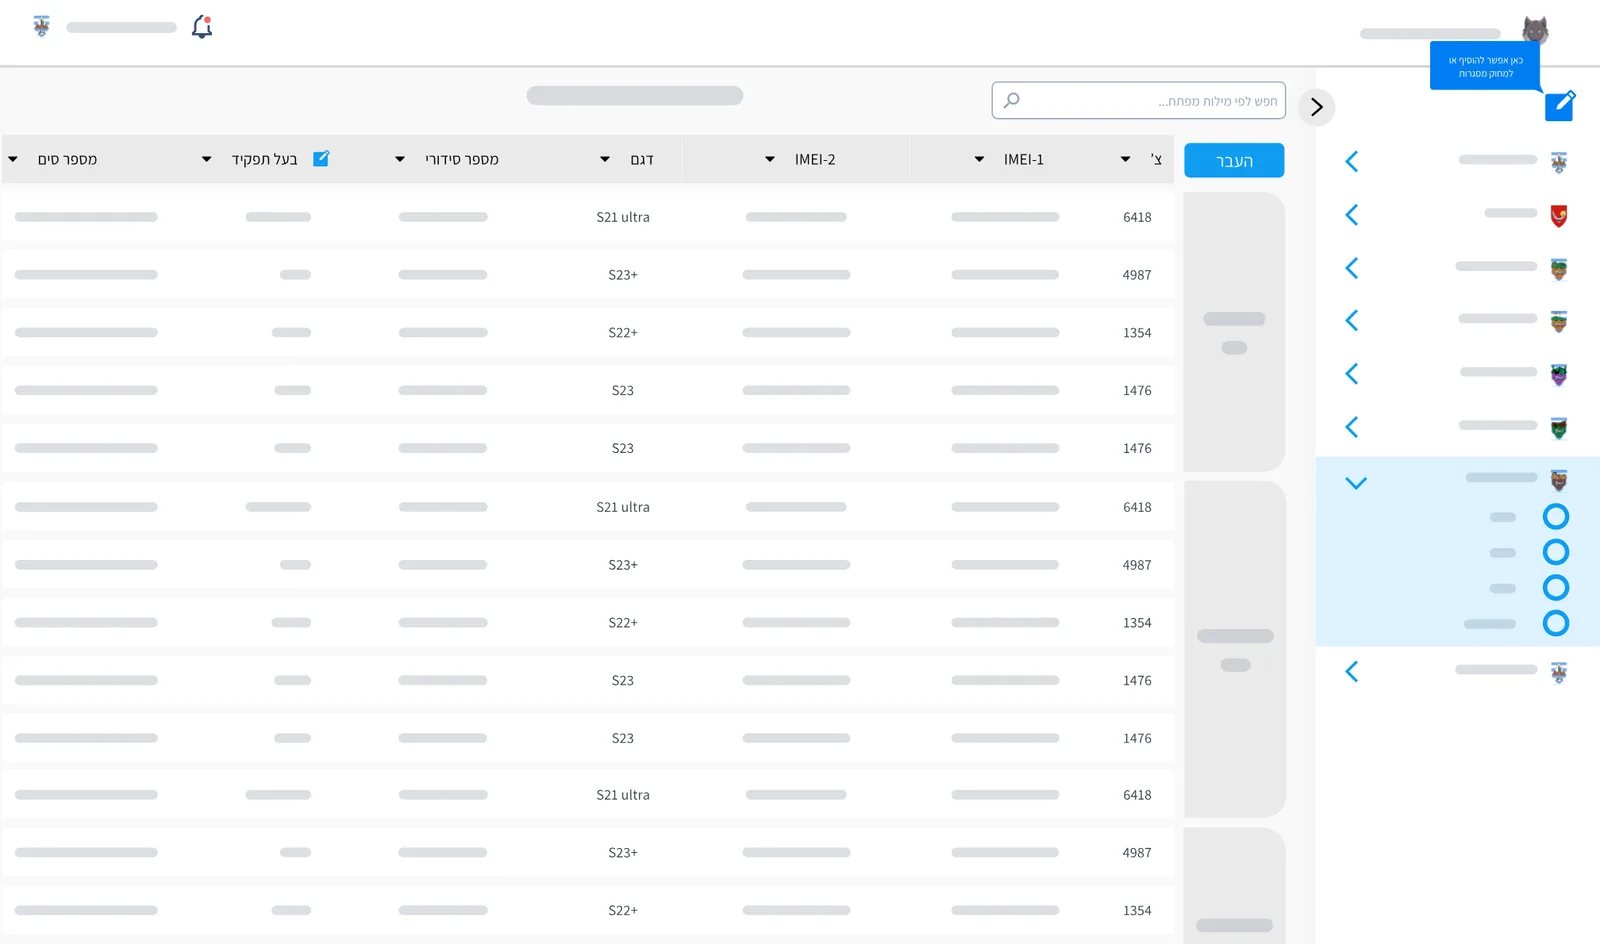Click the blue העבר button
Screen dimensions: 1600x944
pos(1234,161)
